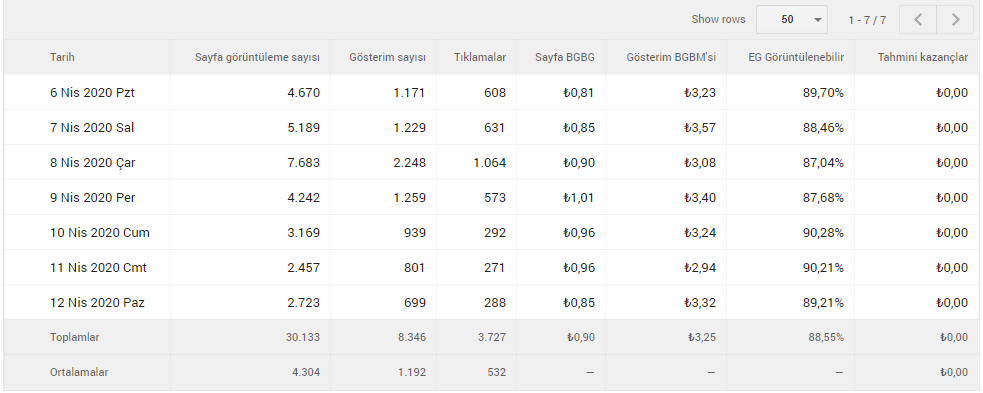Select the 7 Nis 2020 Sal row
The width and height of the screenshot is (983, 393).
coord(491,128)
